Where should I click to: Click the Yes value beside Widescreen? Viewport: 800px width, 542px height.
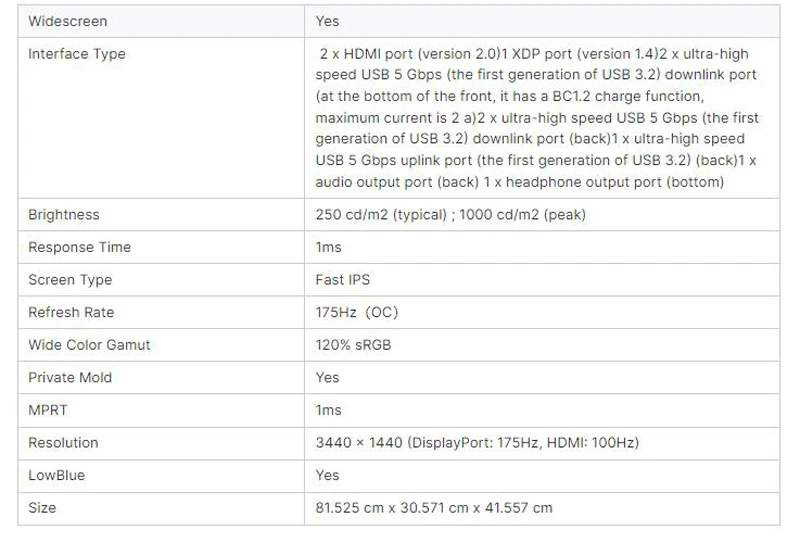click(x=327, y=21)
